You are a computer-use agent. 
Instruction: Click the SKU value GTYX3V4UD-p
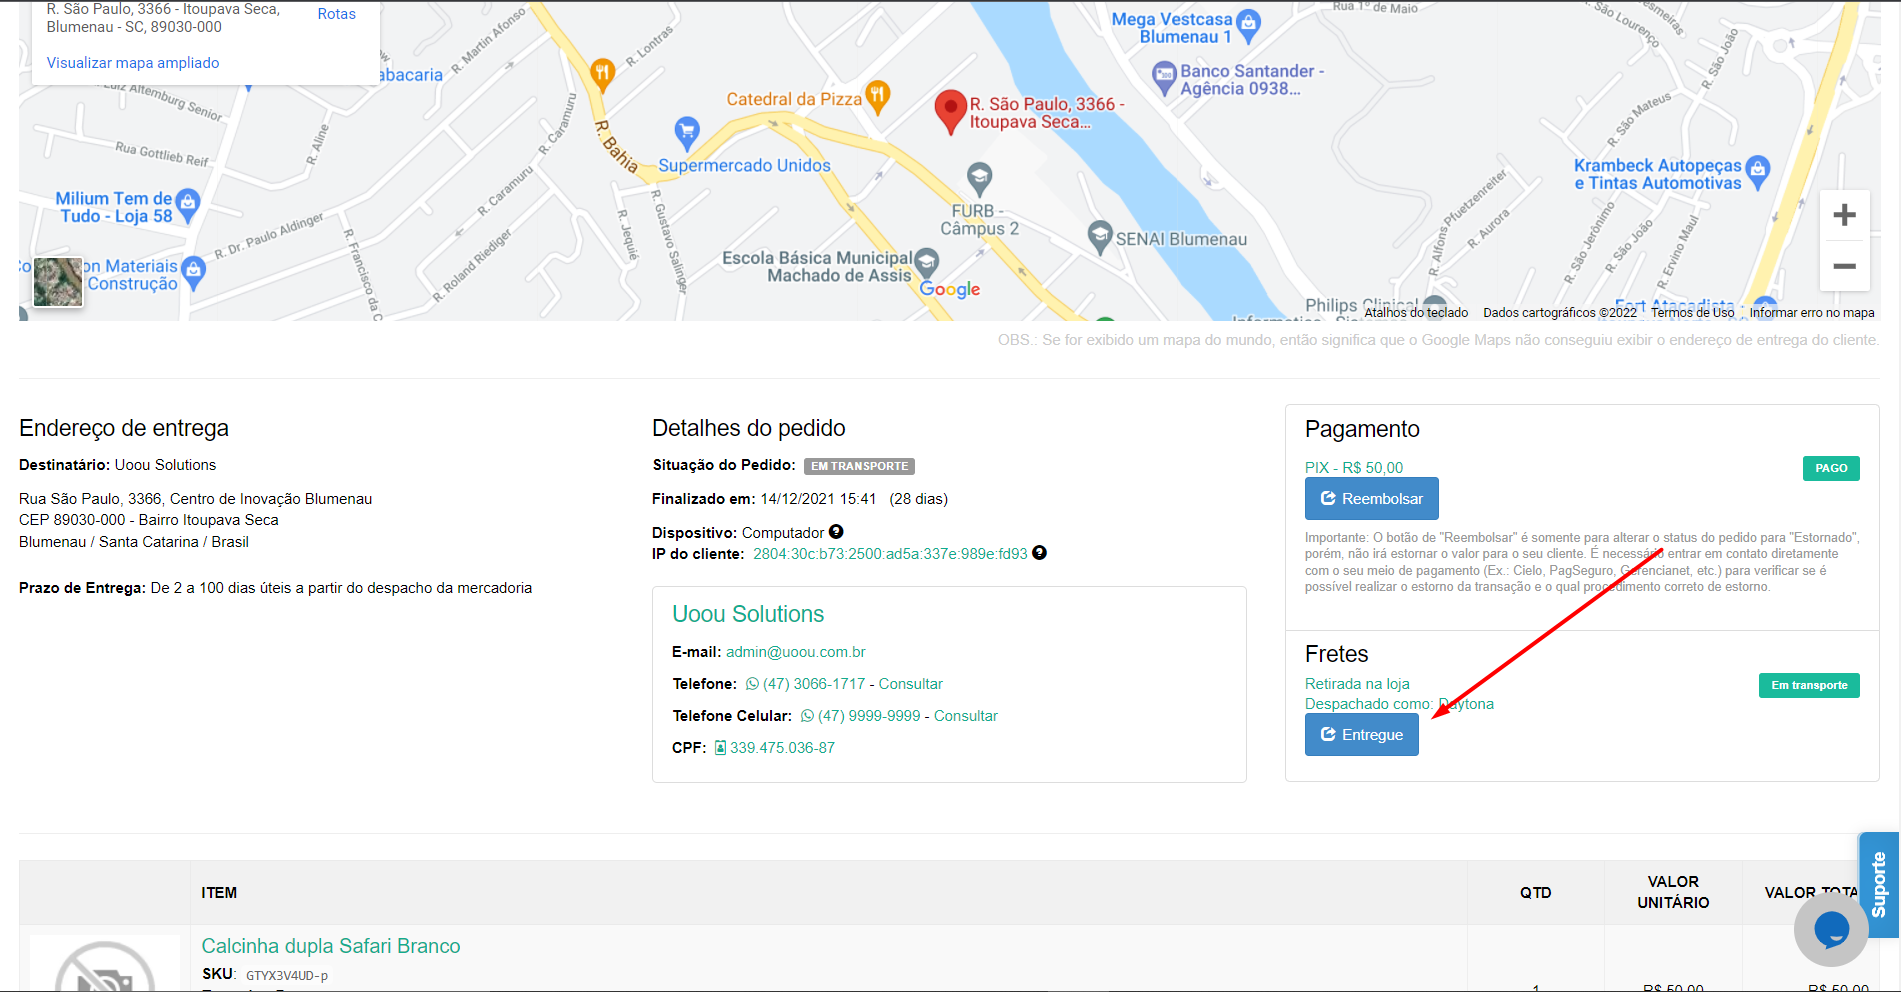[287, 975]
